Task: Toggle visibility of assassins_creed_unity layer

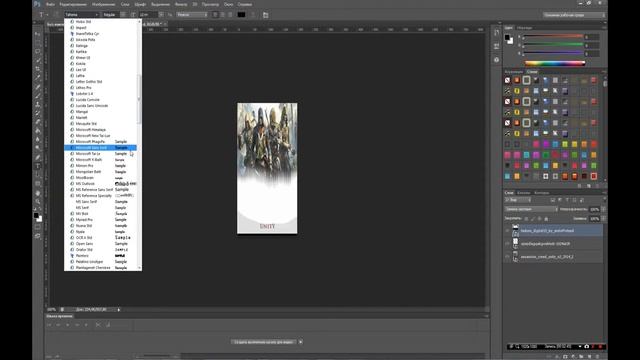Action: click(507, 257)
